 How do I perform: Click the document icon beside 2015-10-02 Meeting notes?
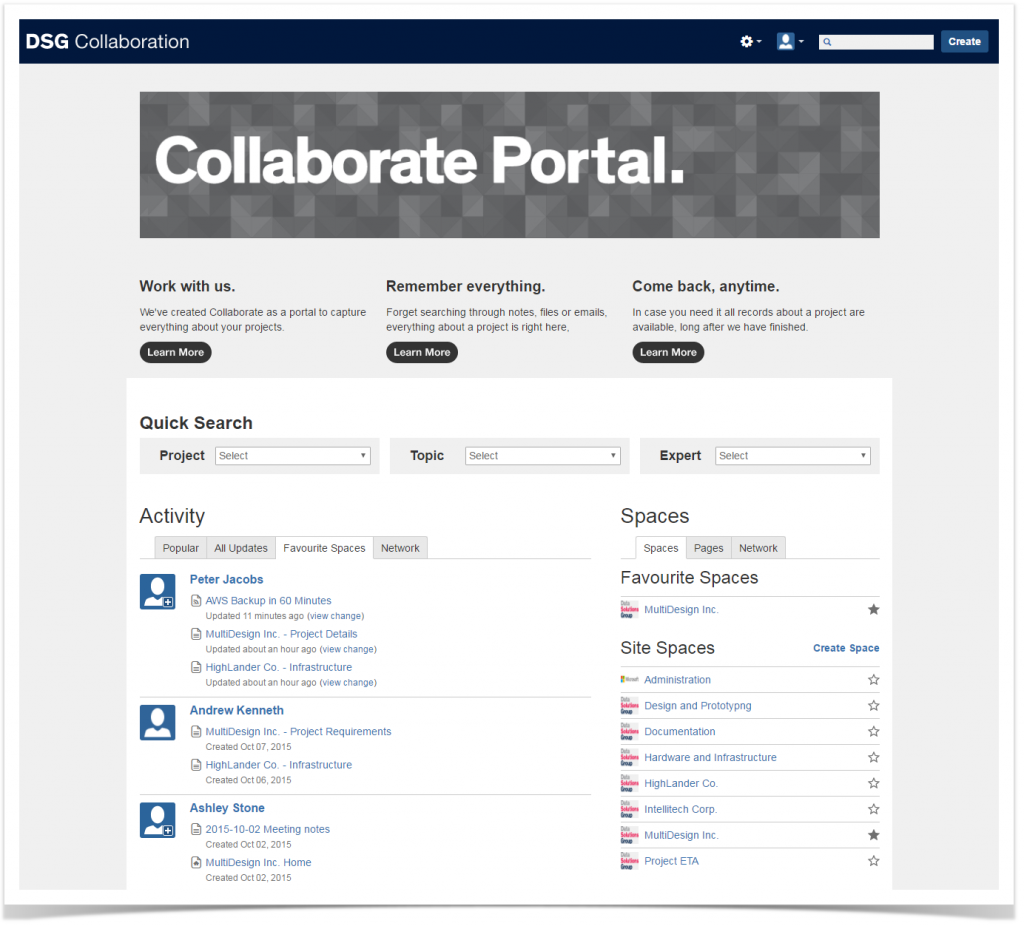coord(196,829)
